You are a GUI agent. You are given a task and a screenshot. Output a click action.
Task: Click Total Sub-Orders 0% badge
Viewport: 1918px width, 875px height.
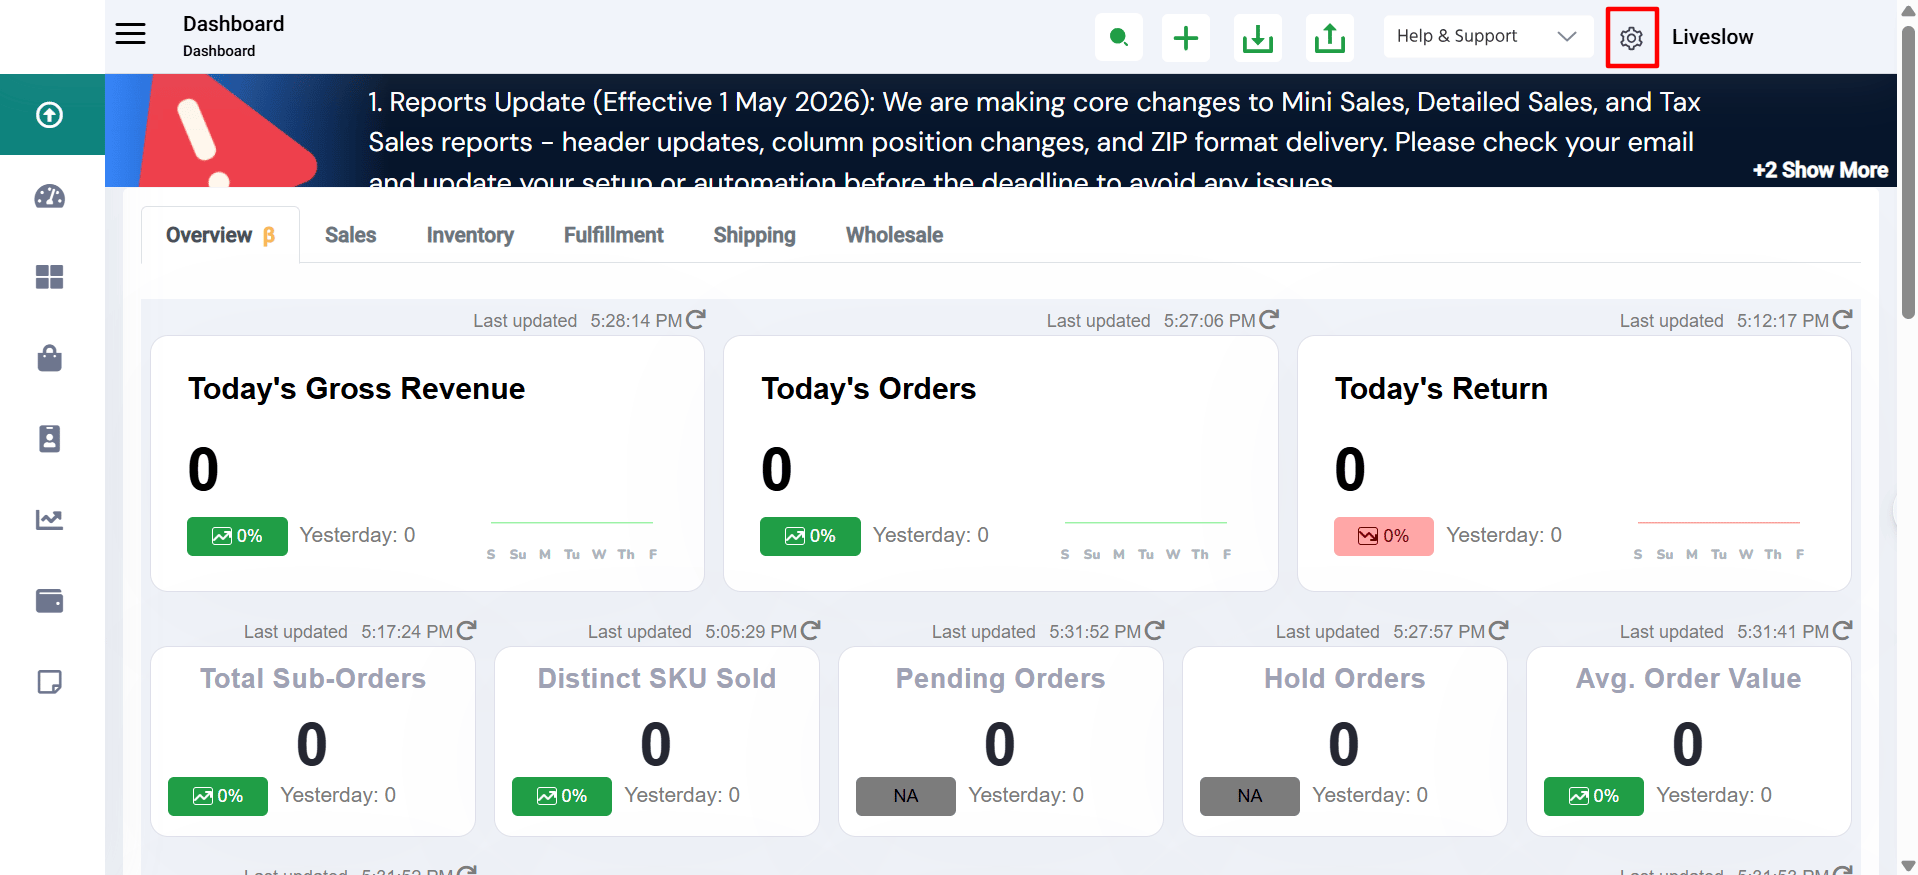point(218,796)
